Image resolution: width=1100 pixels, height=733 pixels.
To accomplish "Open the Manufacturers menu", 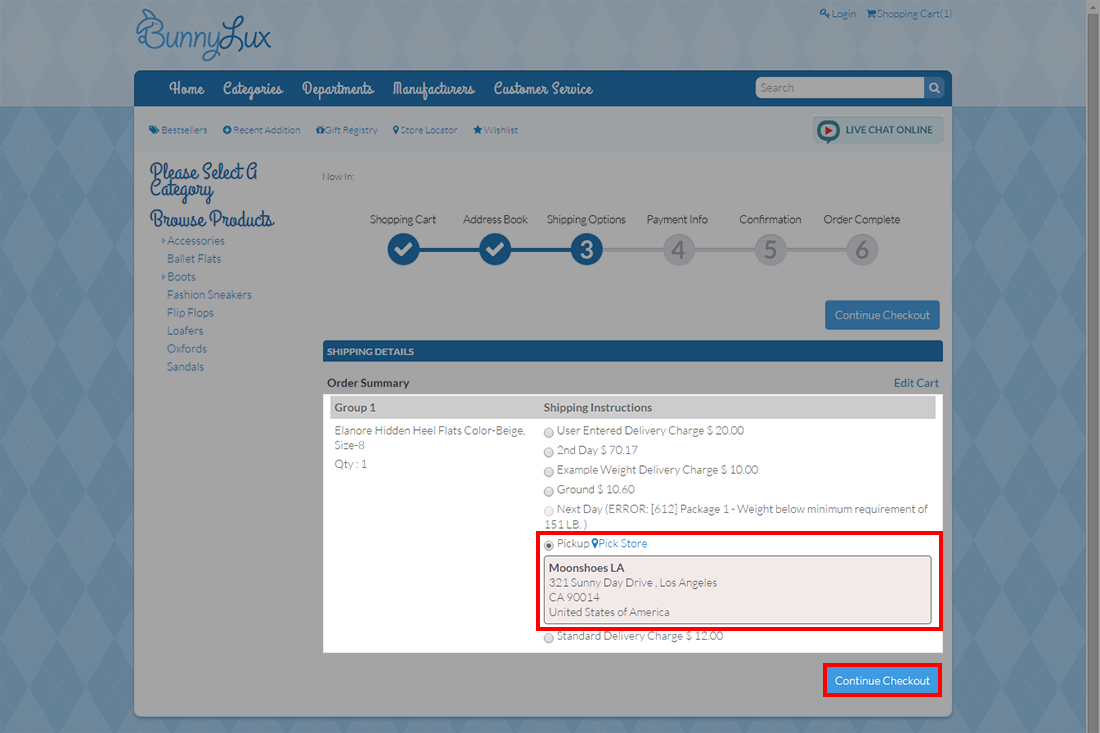I will [x=434, y=89].
